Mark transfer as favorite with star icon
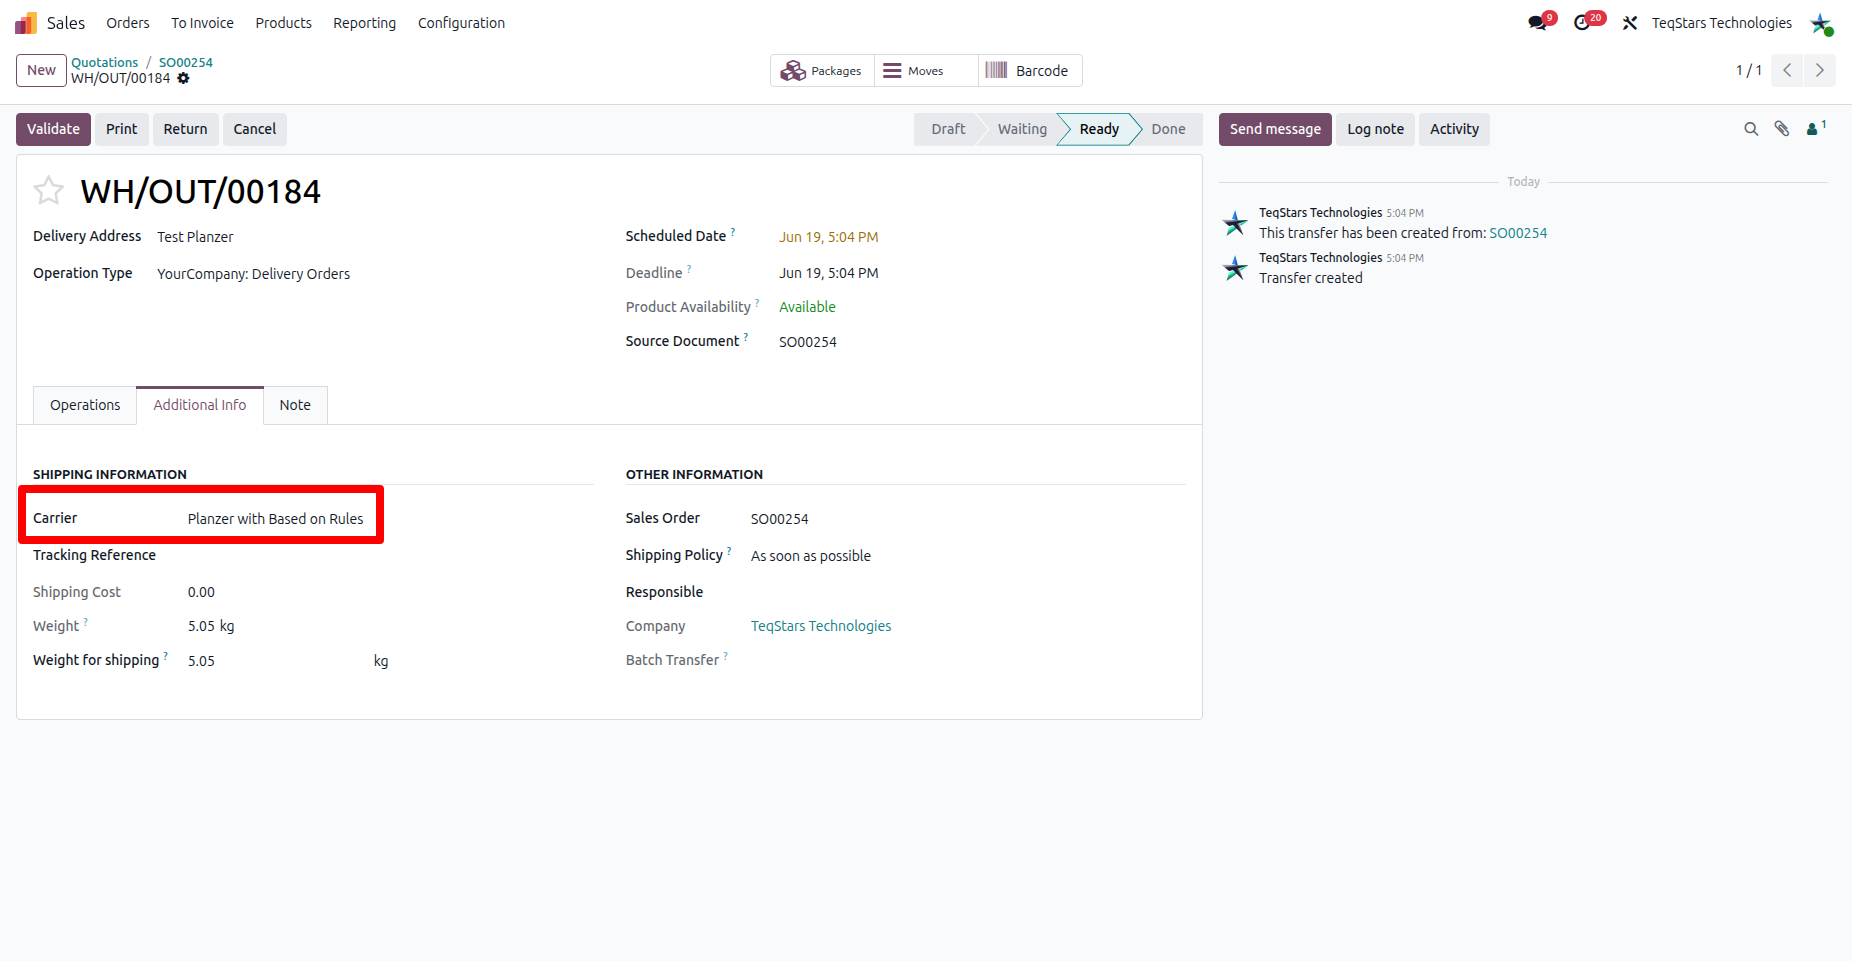The width and height of the screenshot is (1852, 961). coord(49,190)
